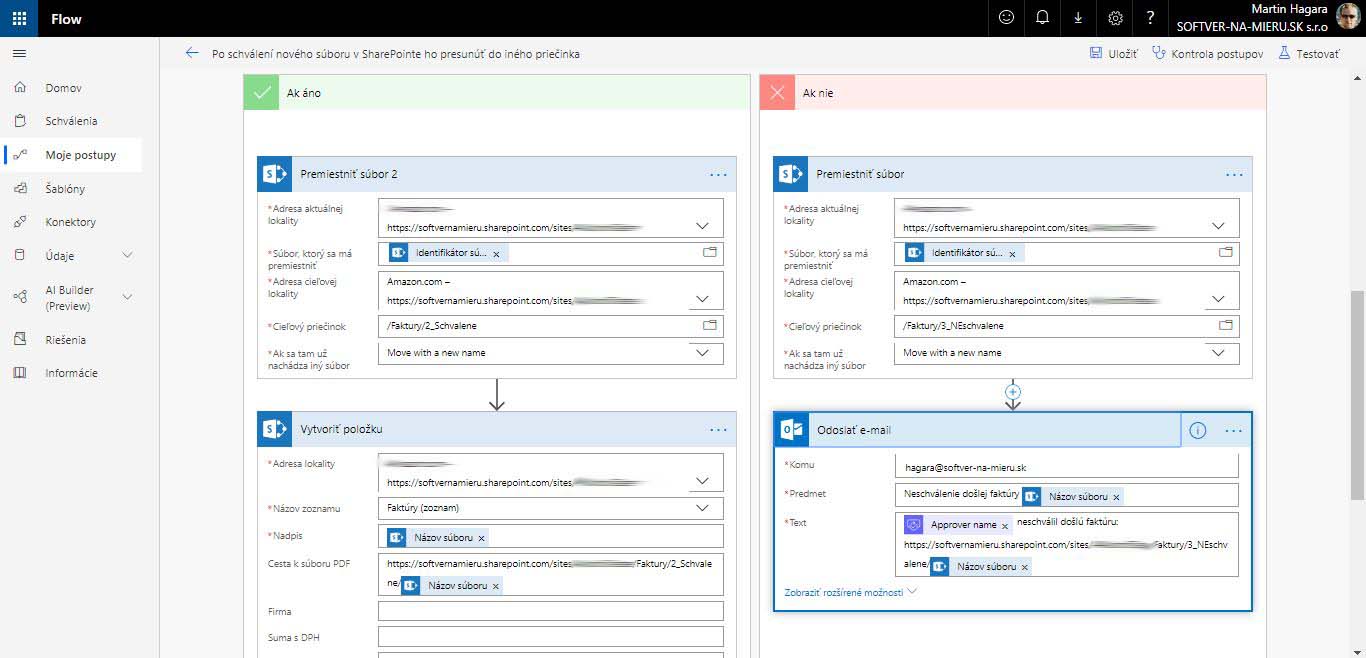
Task: Go back using the left arrow
Action: (x=192, y=53)
